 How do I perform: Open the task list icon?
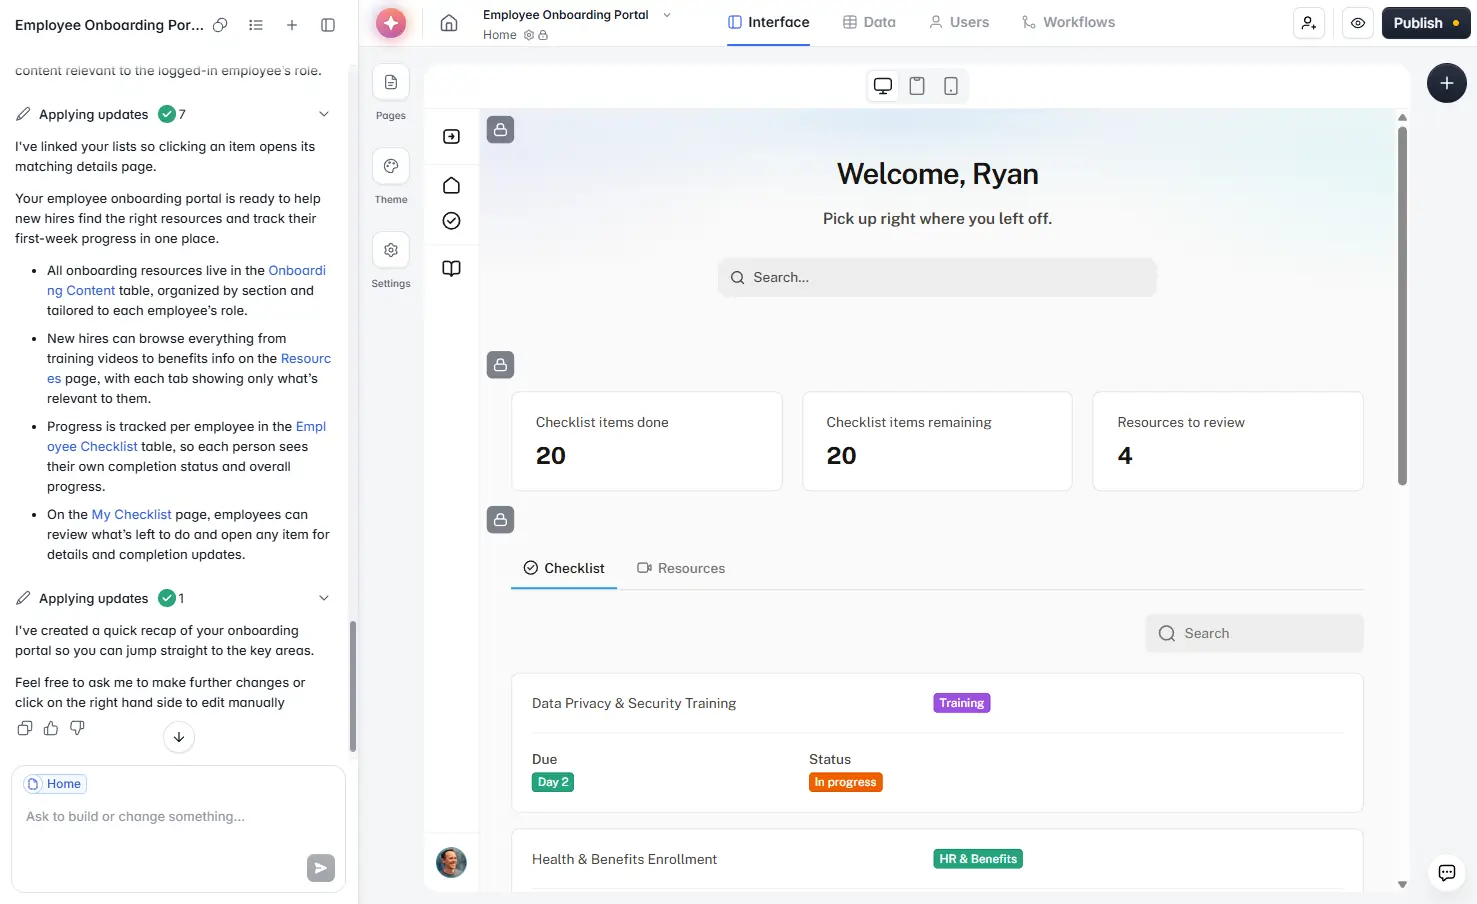tap(256, 25)
